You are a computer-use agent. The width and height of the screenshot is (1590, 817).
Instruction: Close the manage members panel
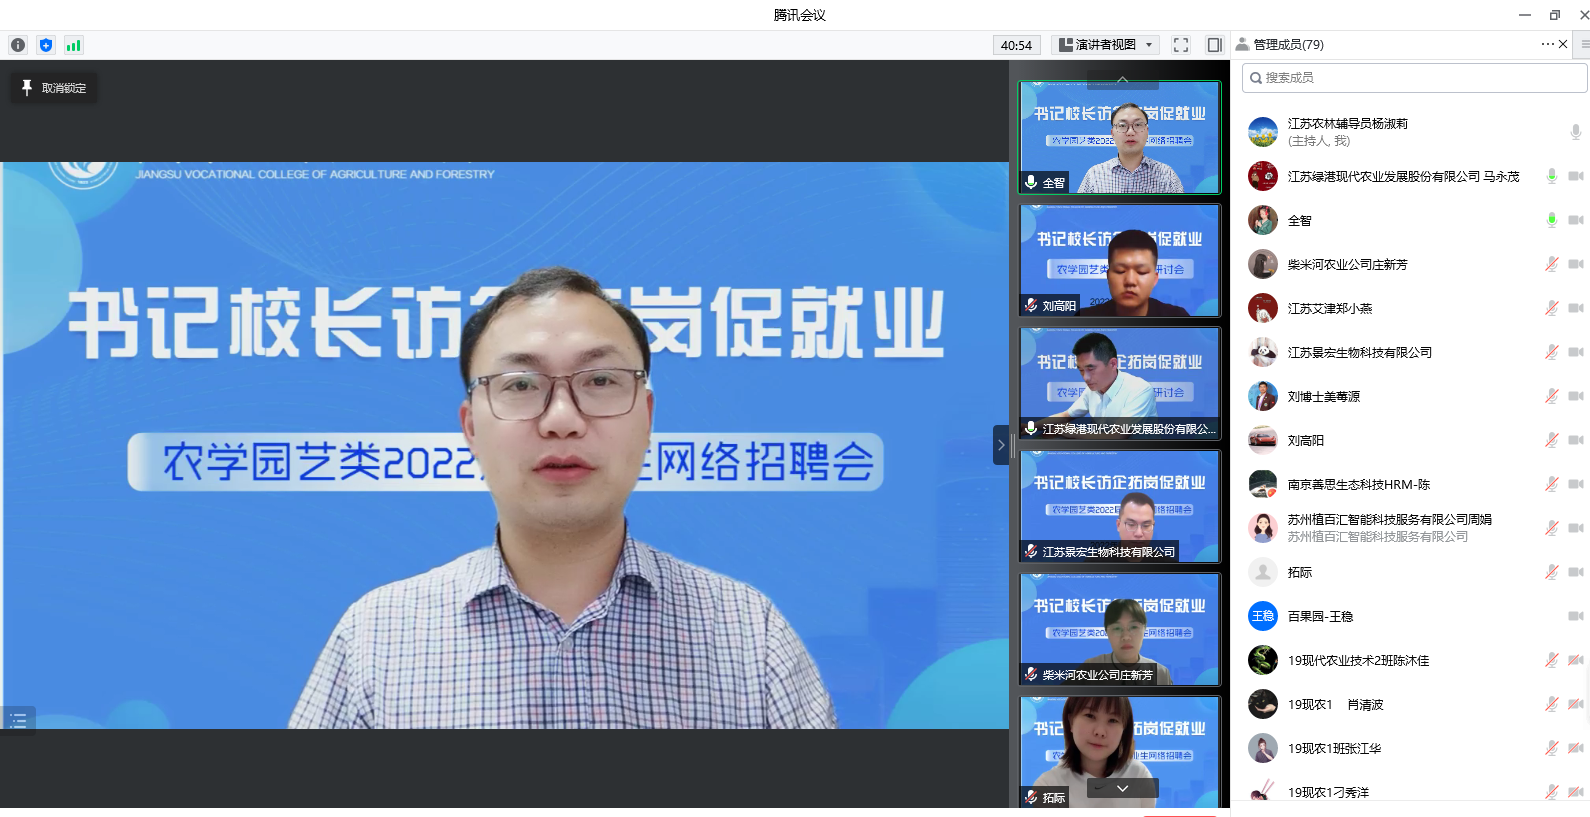(1563, 44)
